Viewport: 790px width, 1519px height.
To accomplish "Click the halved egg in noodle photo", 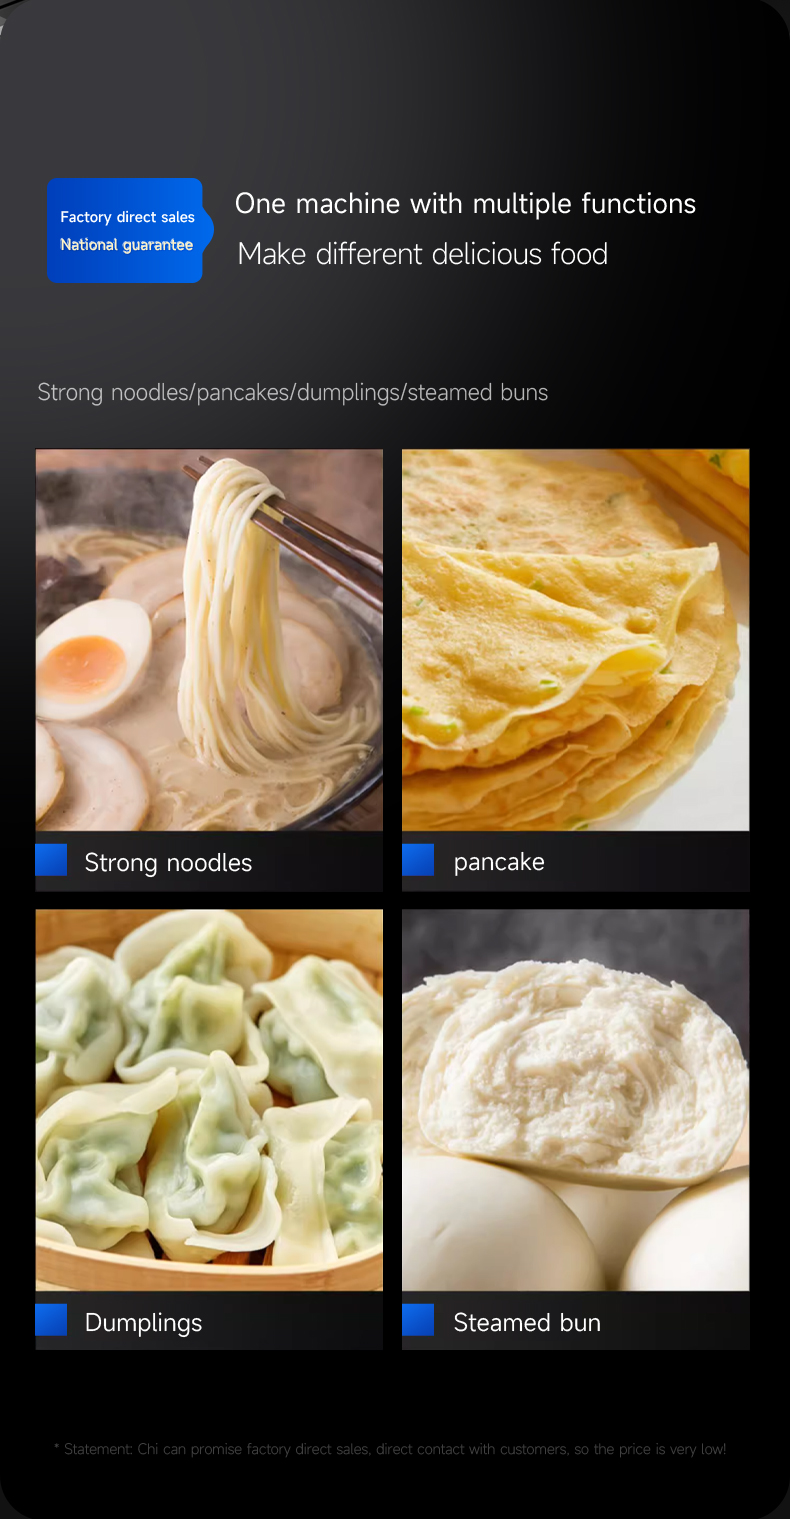I will click(94, 658).
